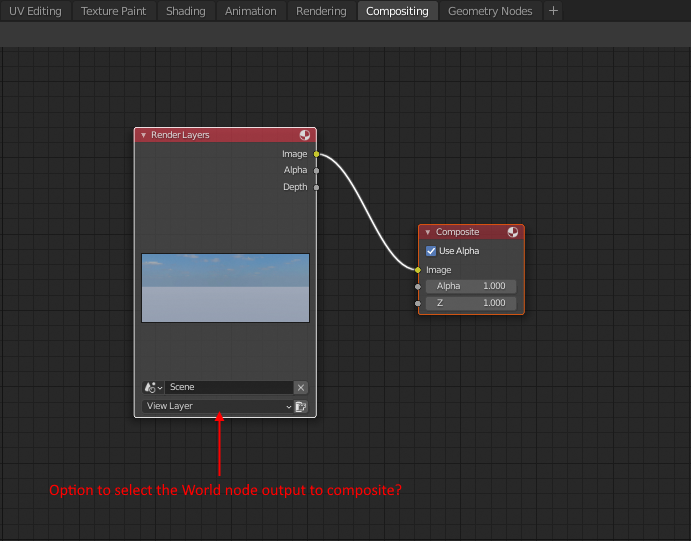Open the Animation workspace tab

click(250, 11)
